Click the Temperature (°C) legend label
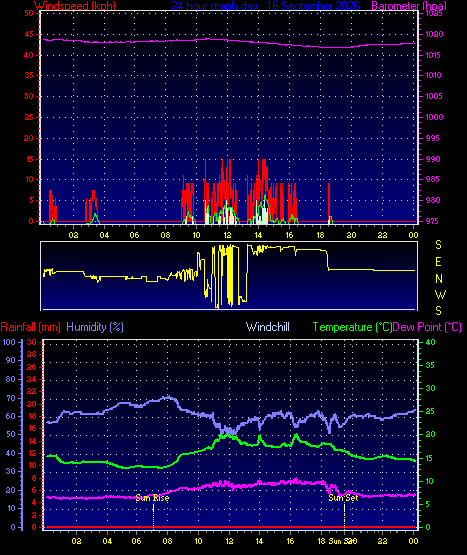The width and height of the screenshot is (467, 555). (x=352, y=327)
